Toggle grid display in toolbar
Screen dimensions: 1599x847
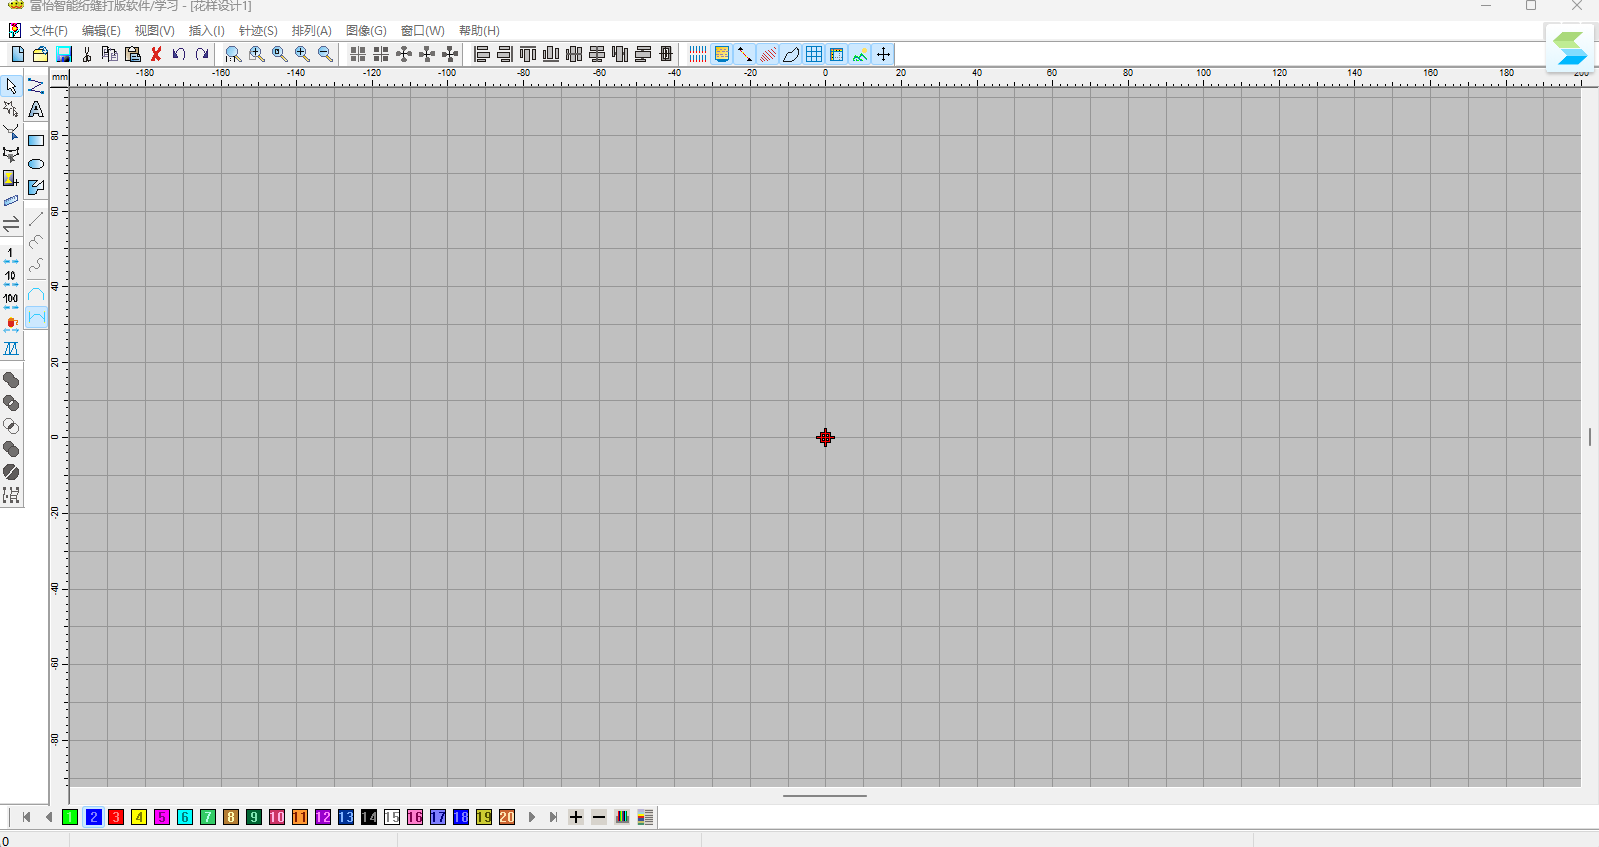coord(814,54)
